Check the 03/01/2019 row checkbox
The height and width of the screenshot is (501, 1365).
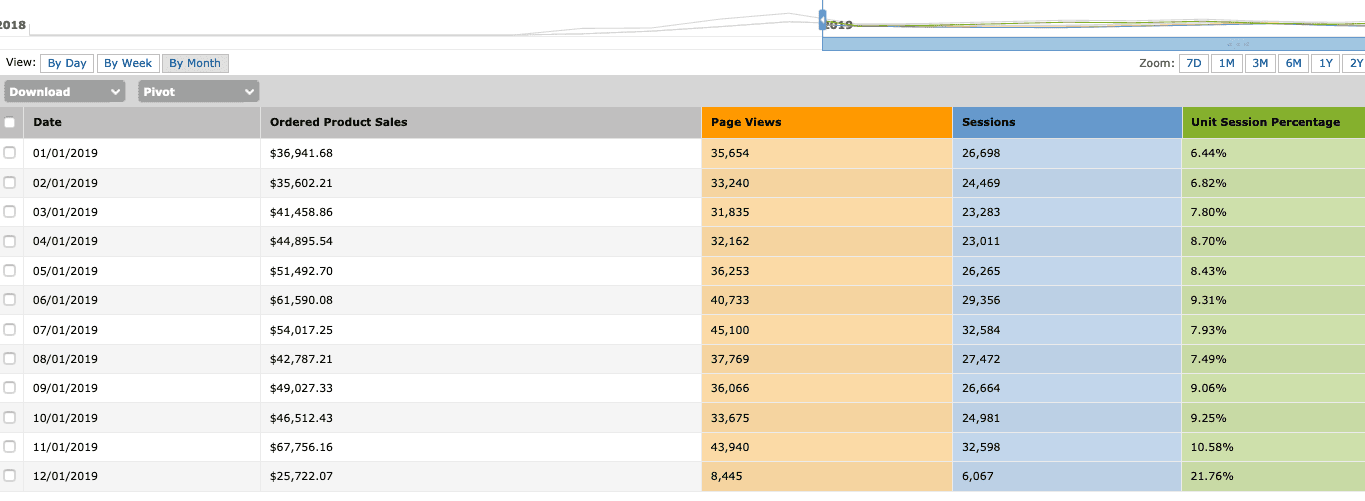10,212
